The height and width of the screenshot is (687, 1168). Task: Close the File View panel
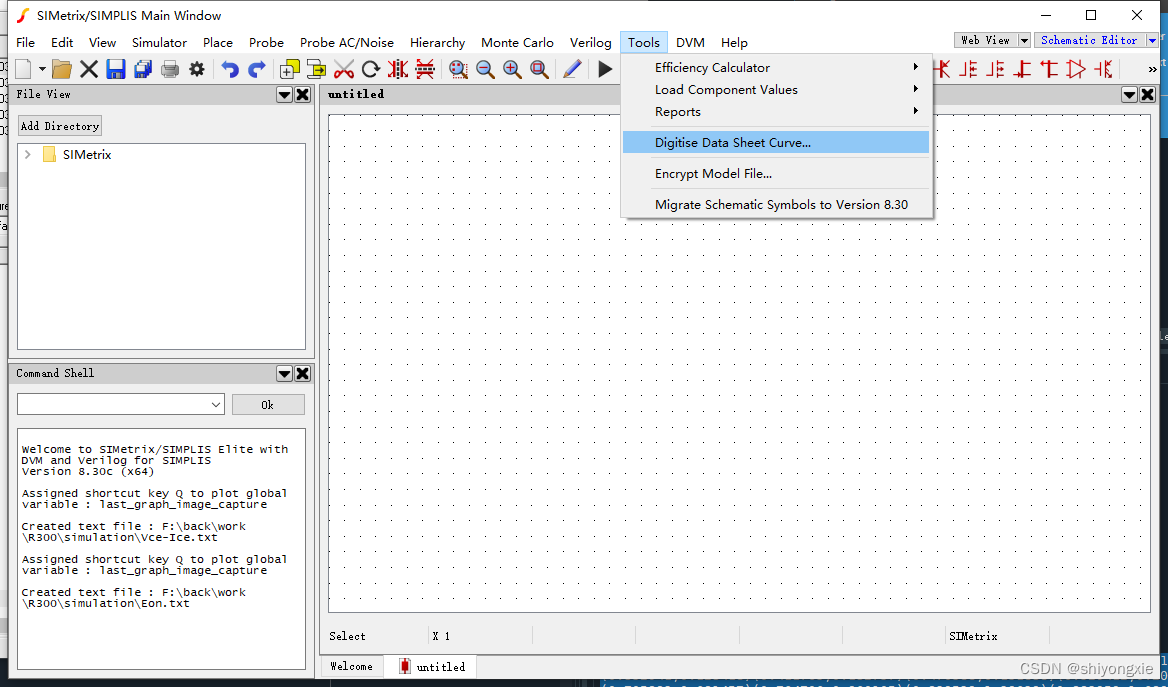click(302, 95)
